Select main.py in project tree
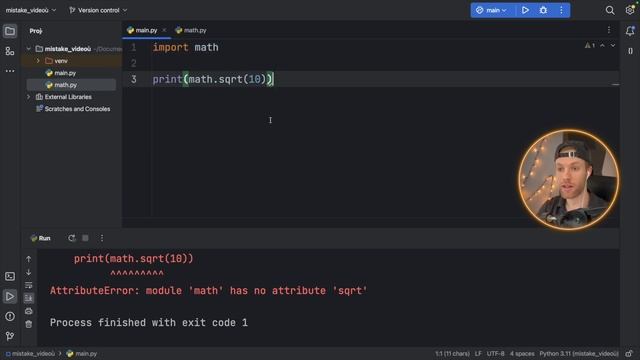Image resolution: width=640 pixels, height=360 pixels. 61,73
